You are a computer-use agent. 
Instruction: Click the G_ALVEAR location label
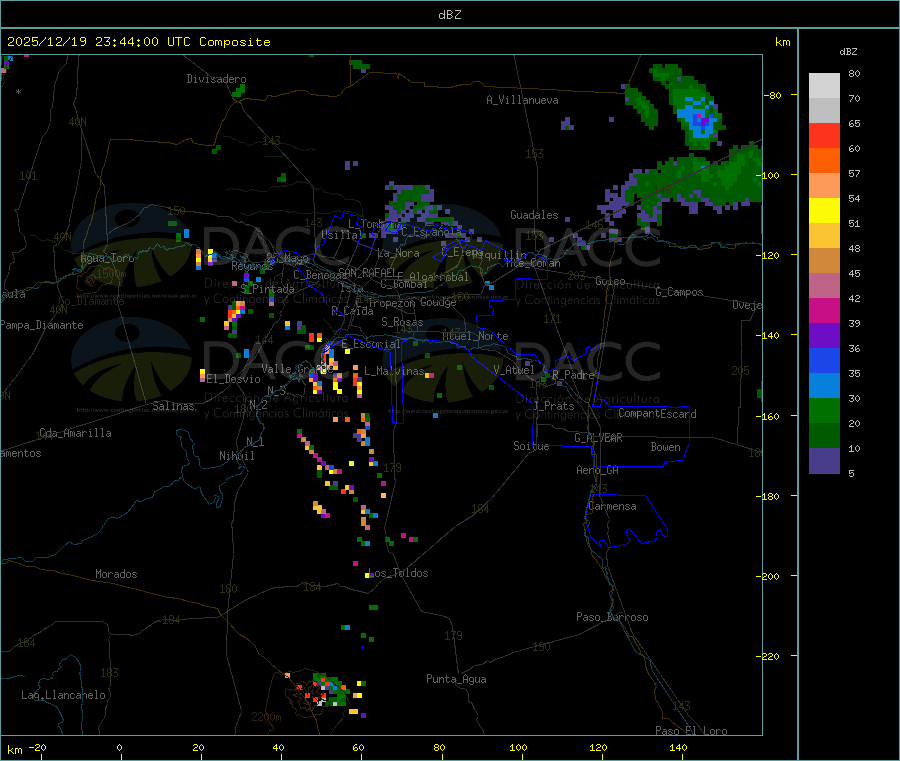point(598,438)
